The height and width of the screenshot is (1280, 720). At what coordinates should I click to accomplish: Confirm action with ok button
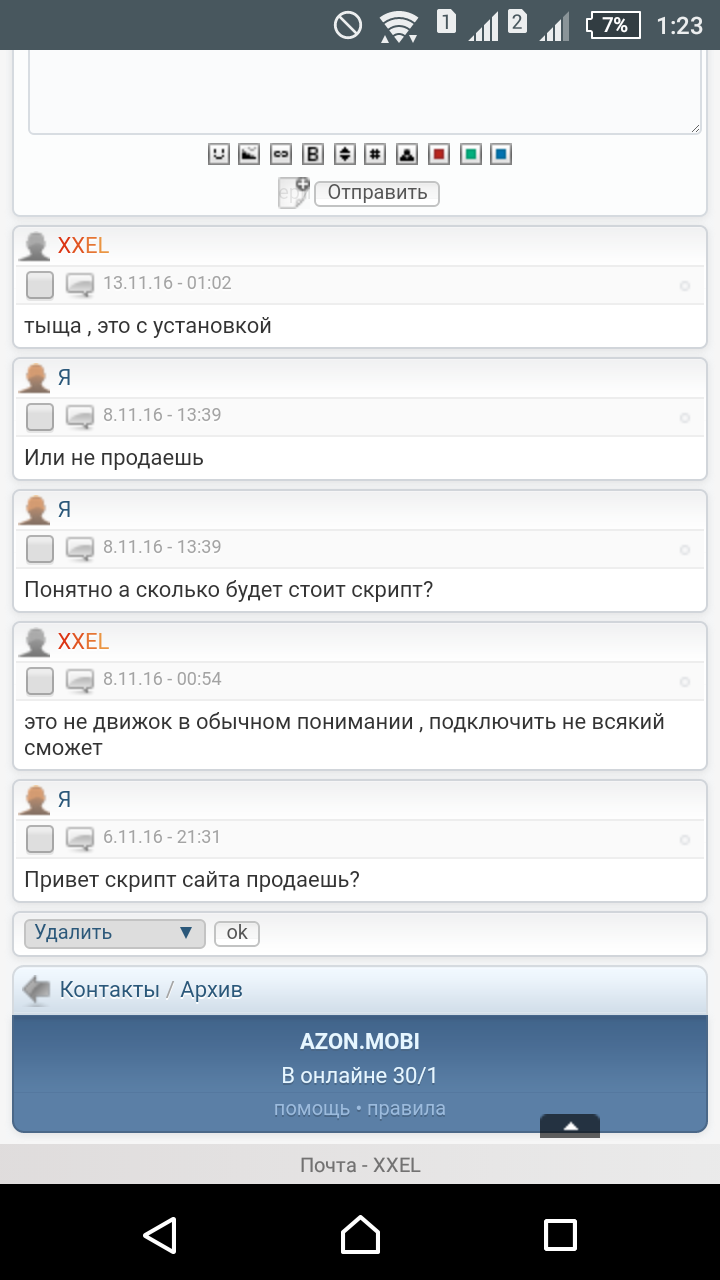(x=237, y=933)
